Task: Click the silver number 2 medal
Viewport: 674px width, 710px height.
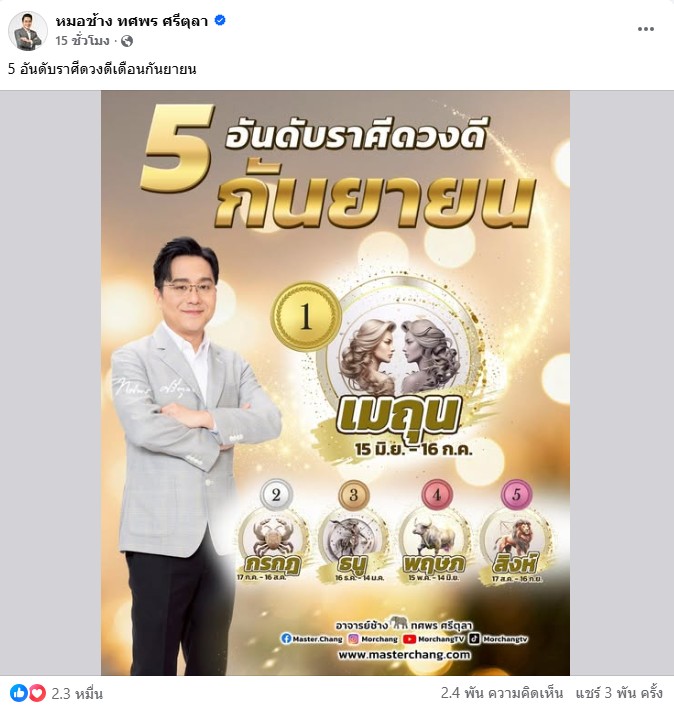Action: click(276, 495)
